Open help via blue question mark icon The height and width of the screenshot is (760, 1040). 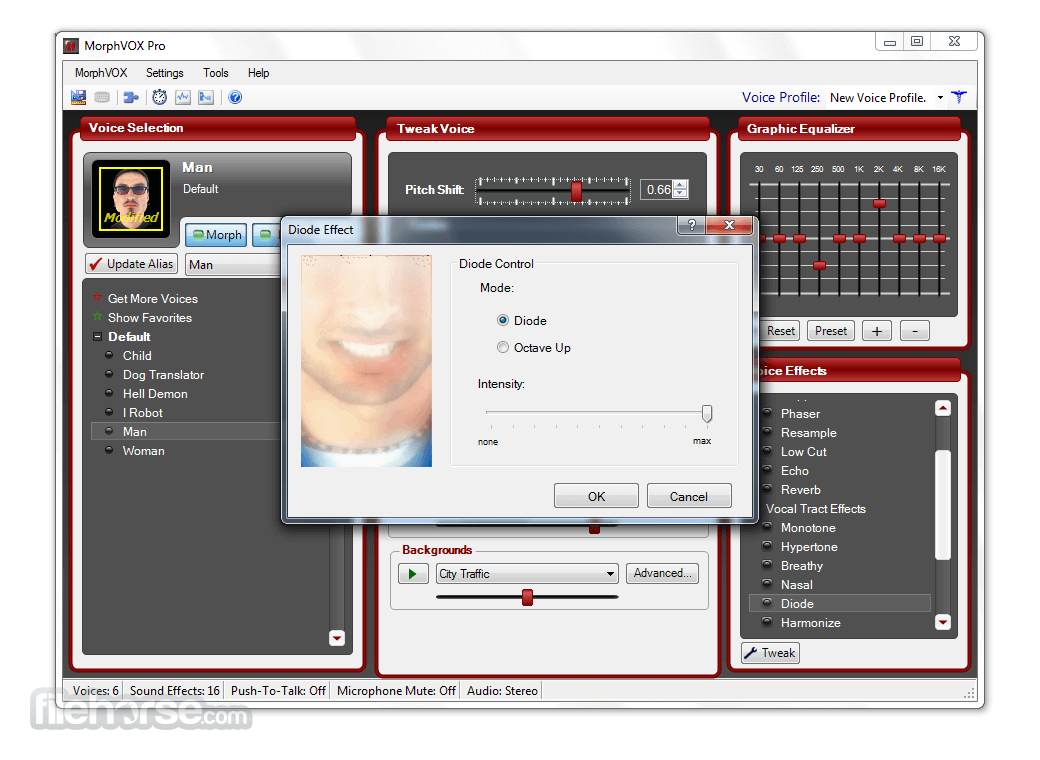(235, 97)
